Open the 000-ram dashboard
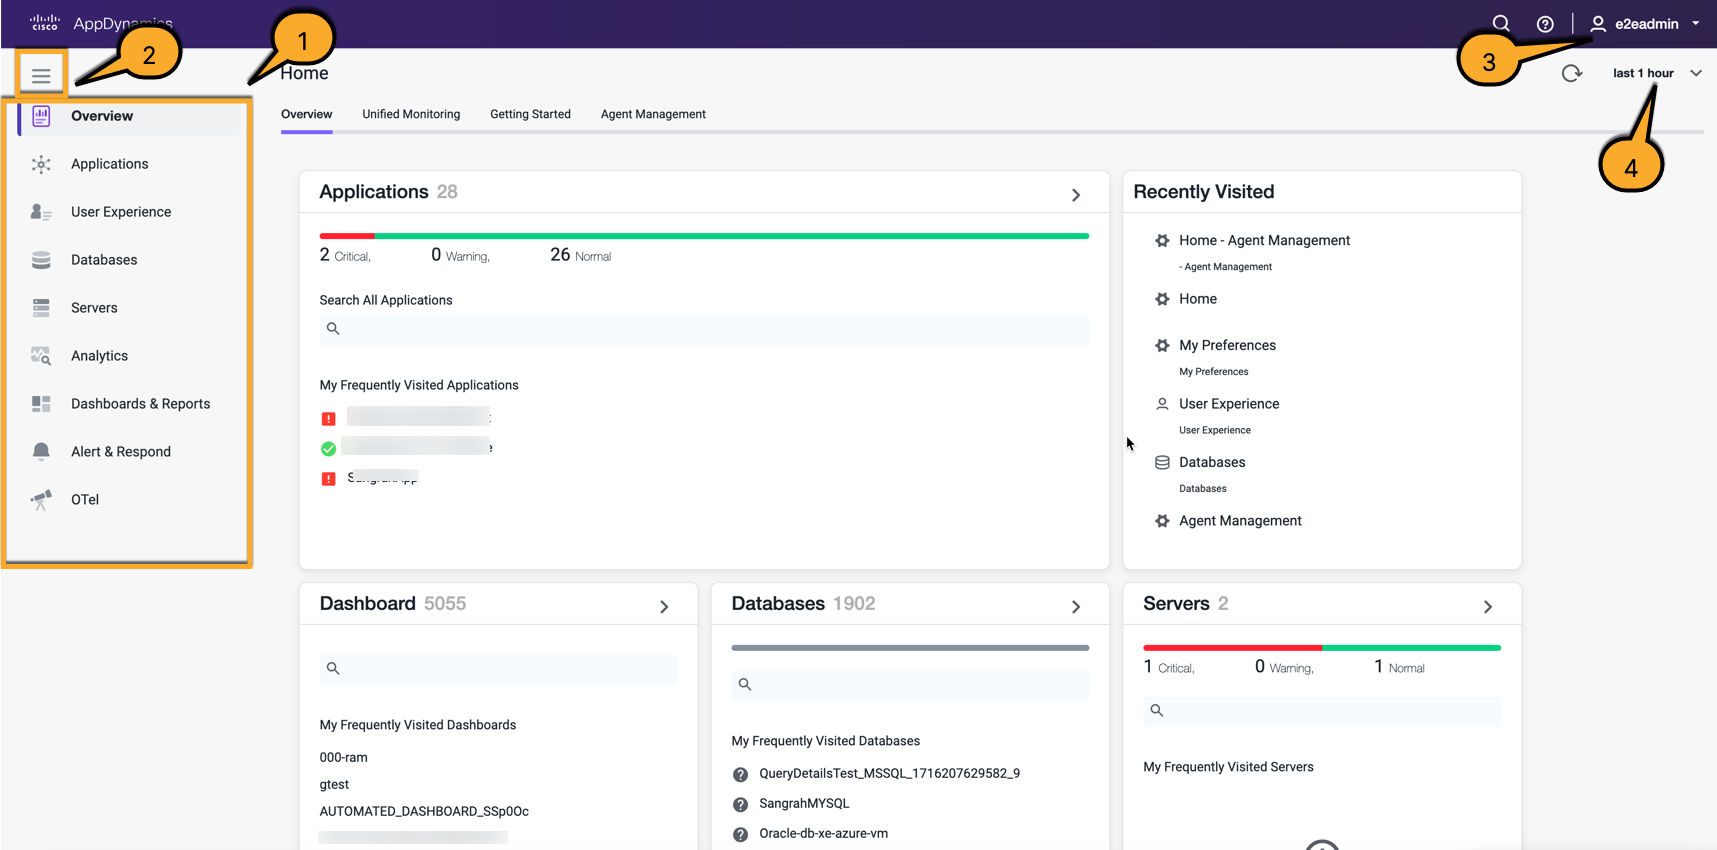 (x=343, y=758)
